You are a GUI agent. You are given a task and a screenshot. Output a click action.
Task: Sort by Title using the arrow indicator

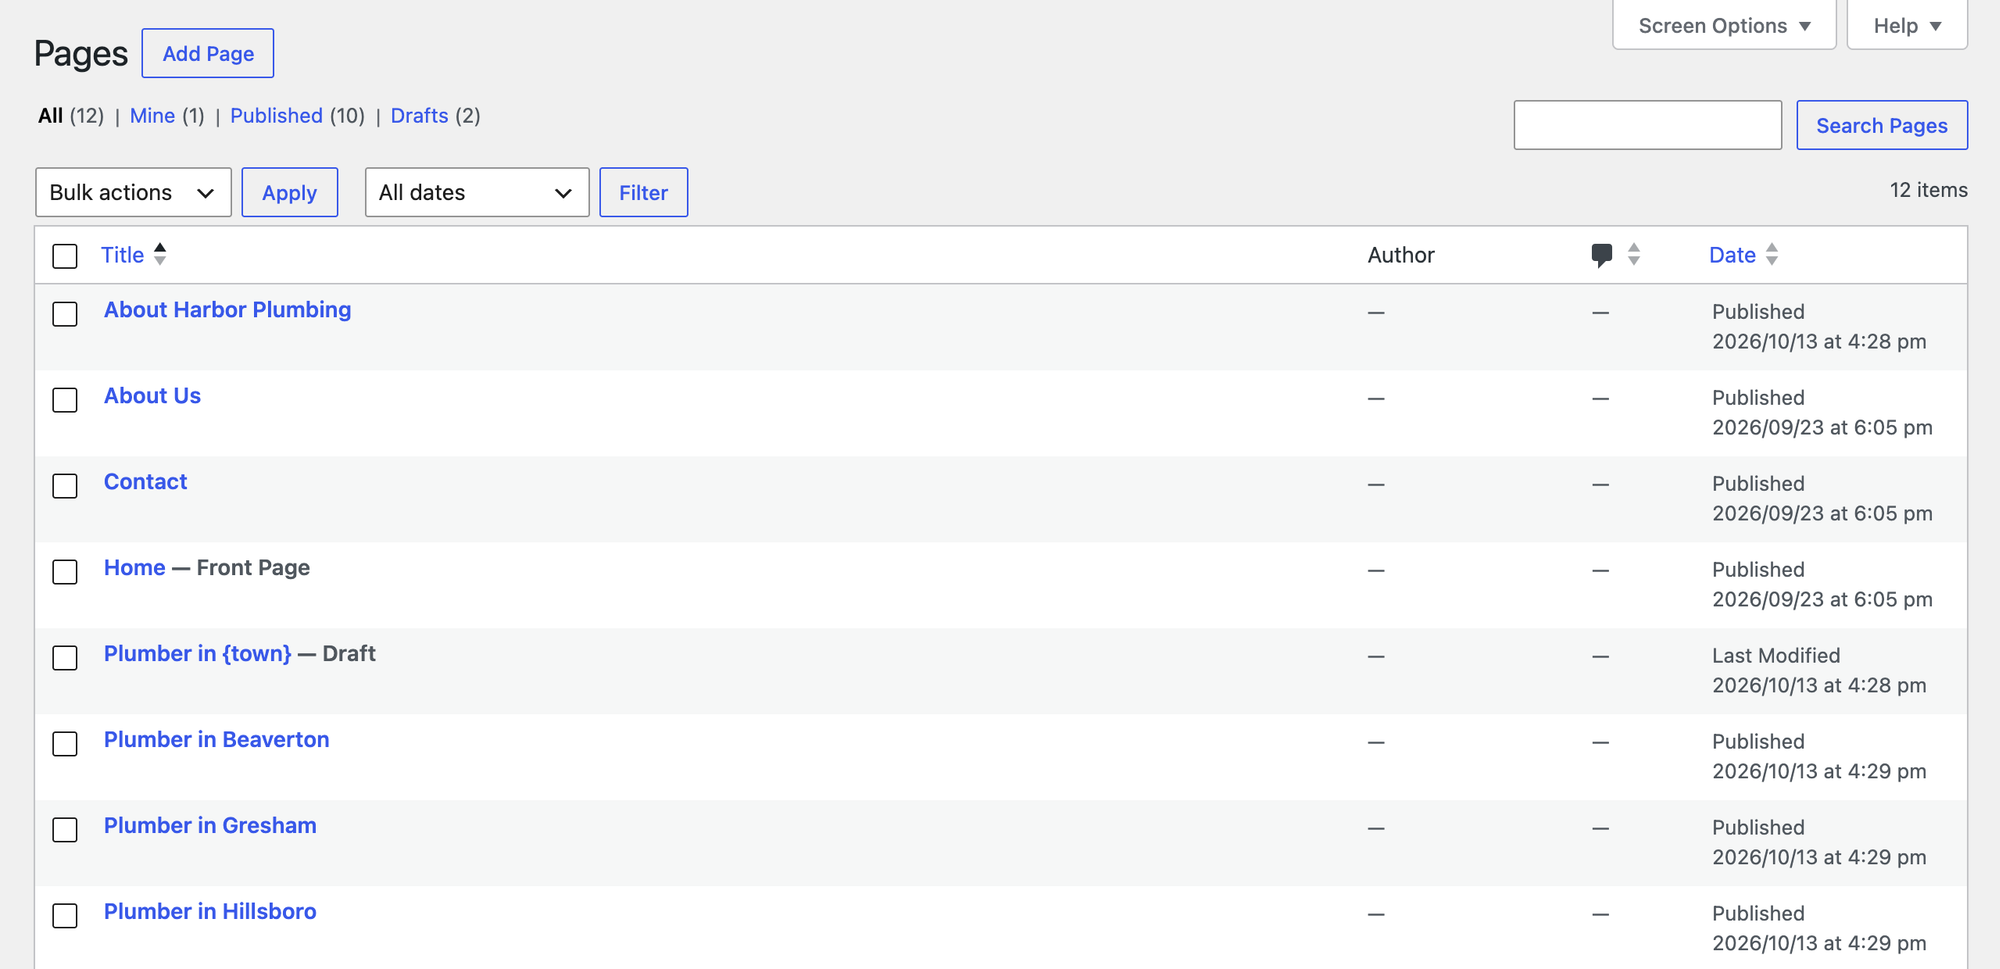pos(160,254)
